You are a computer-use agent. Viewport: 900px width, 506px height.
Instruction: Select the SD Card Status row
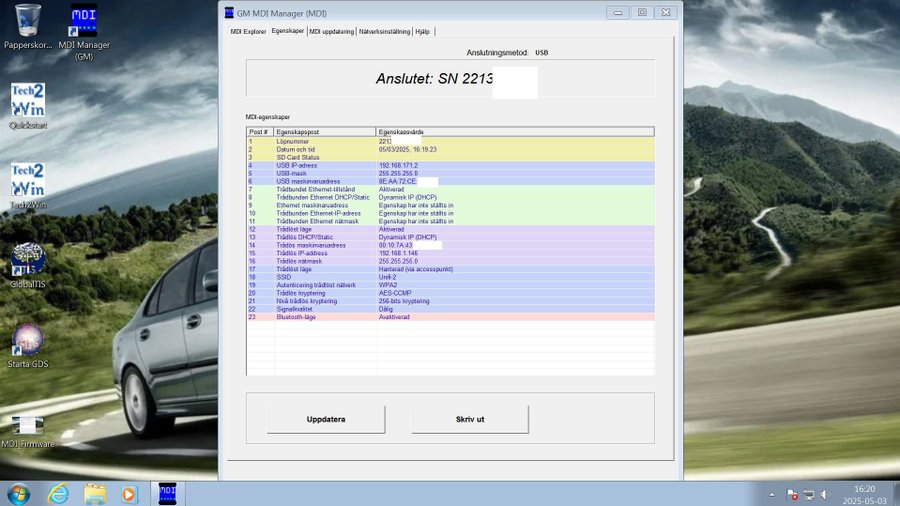[451, 157]
